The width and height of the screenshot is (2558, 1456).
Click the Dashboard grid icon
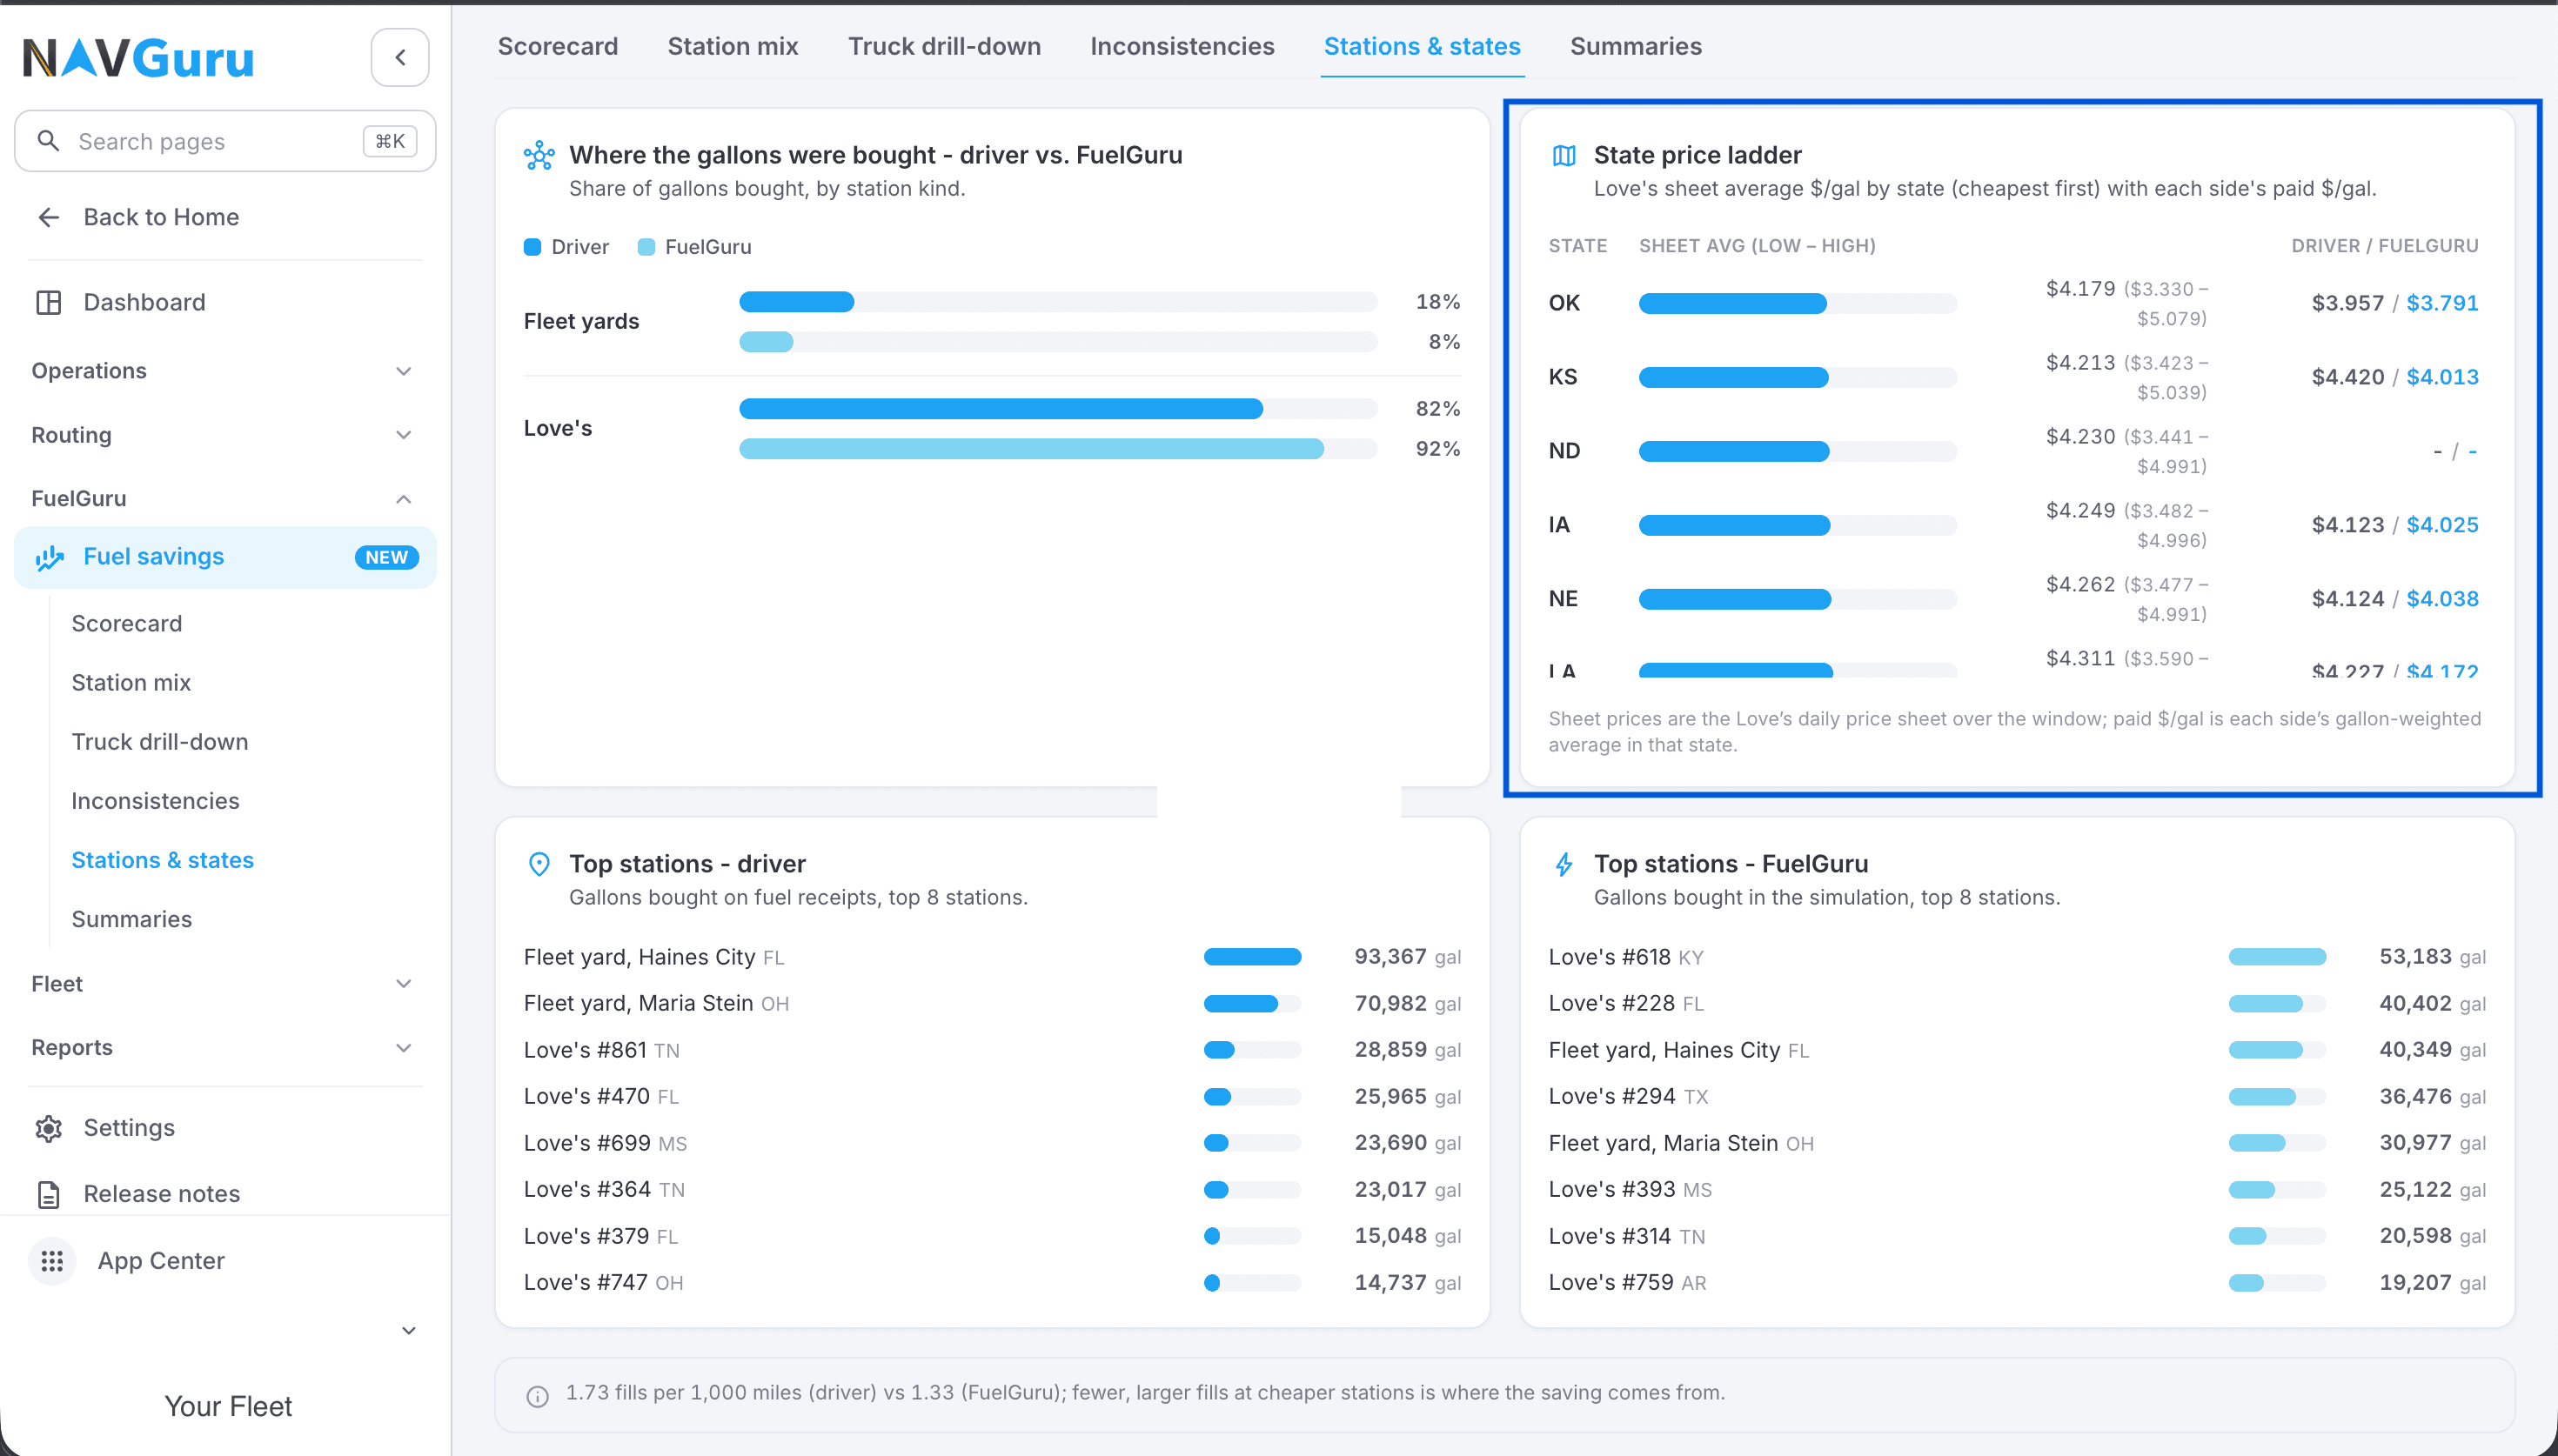tap(48, 302)
